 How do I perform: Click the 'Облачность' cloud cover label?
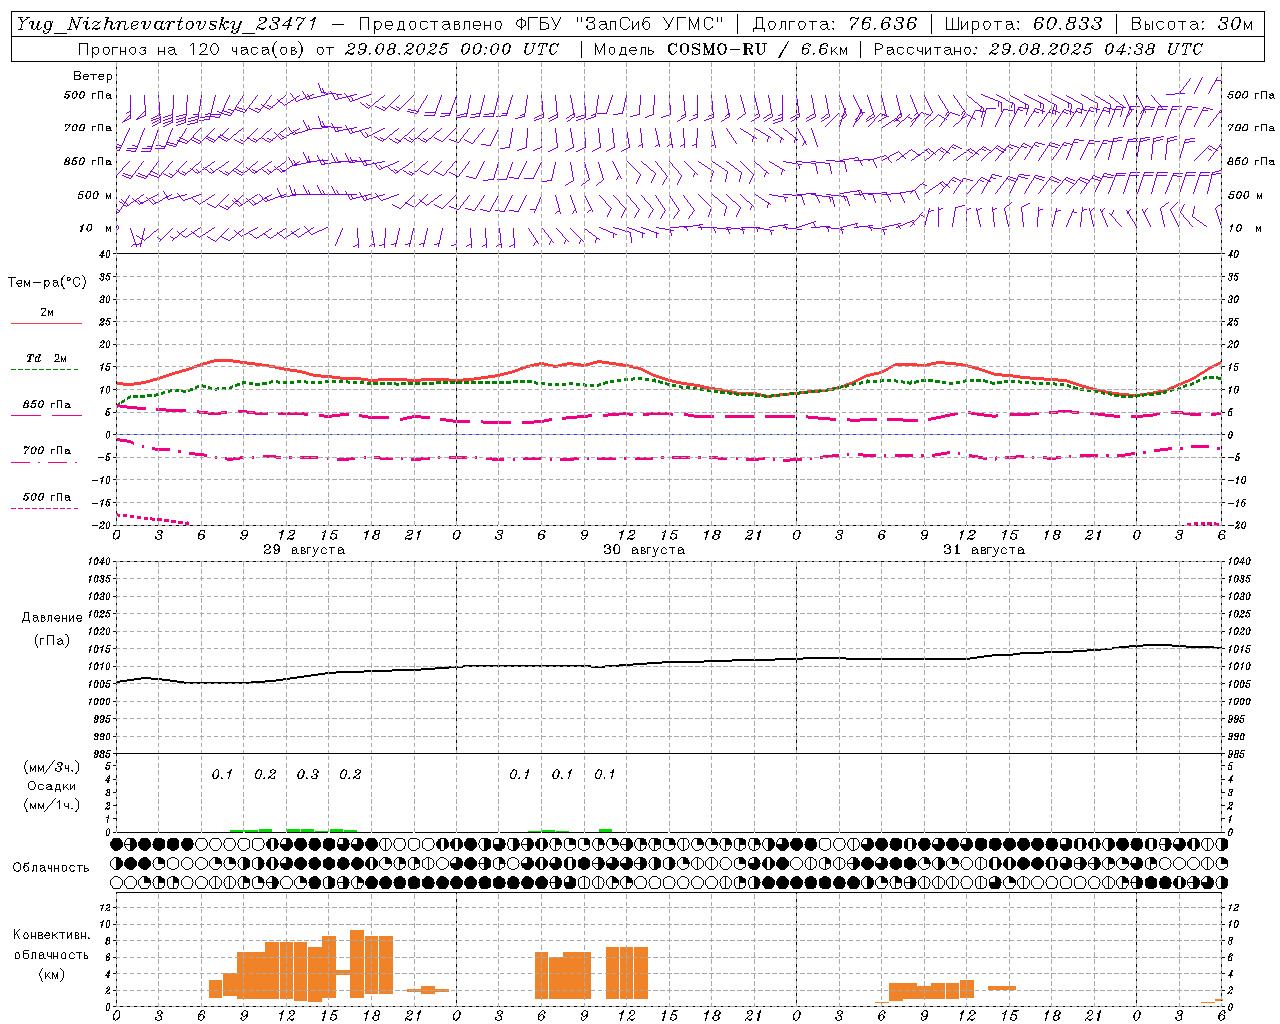click(x=51, y=868)
